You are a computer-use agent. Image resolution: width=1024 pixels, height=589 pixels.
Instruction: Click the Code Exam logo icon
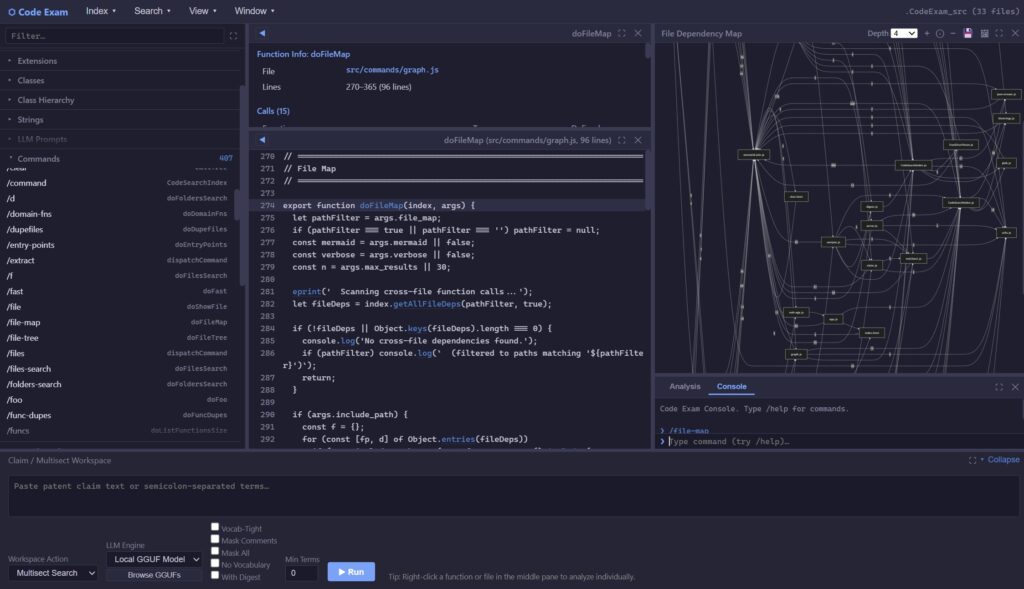coord(11,12)
